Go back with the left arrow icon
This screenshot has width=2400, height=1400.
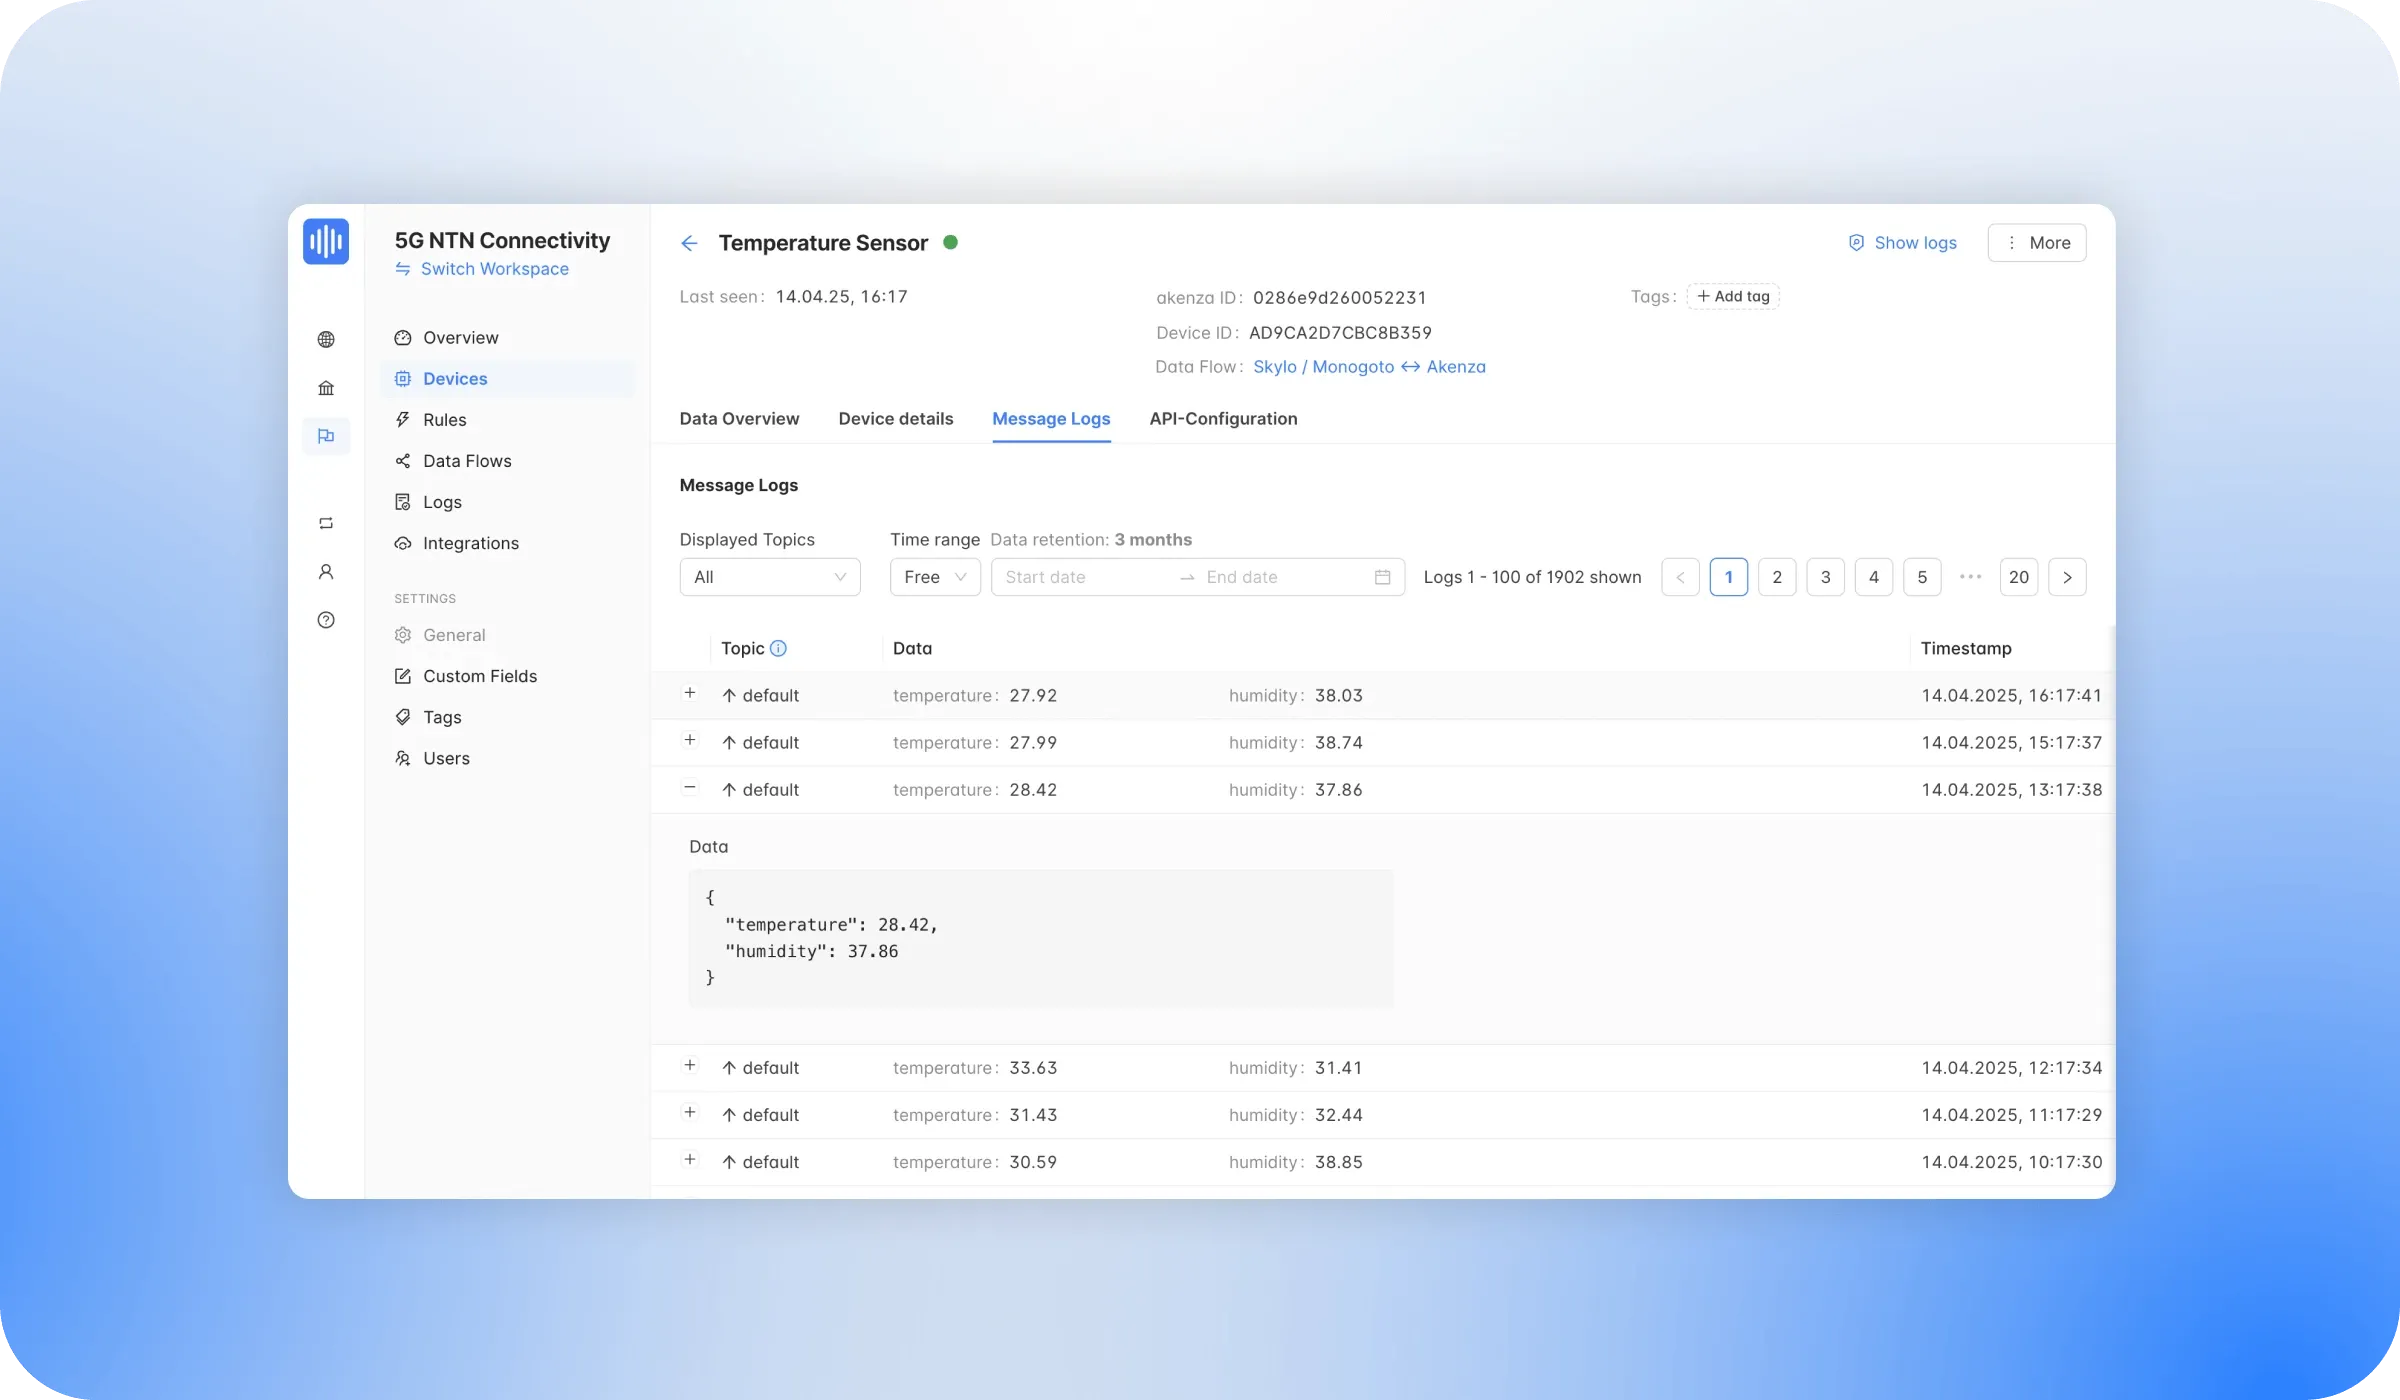point(689,243)
